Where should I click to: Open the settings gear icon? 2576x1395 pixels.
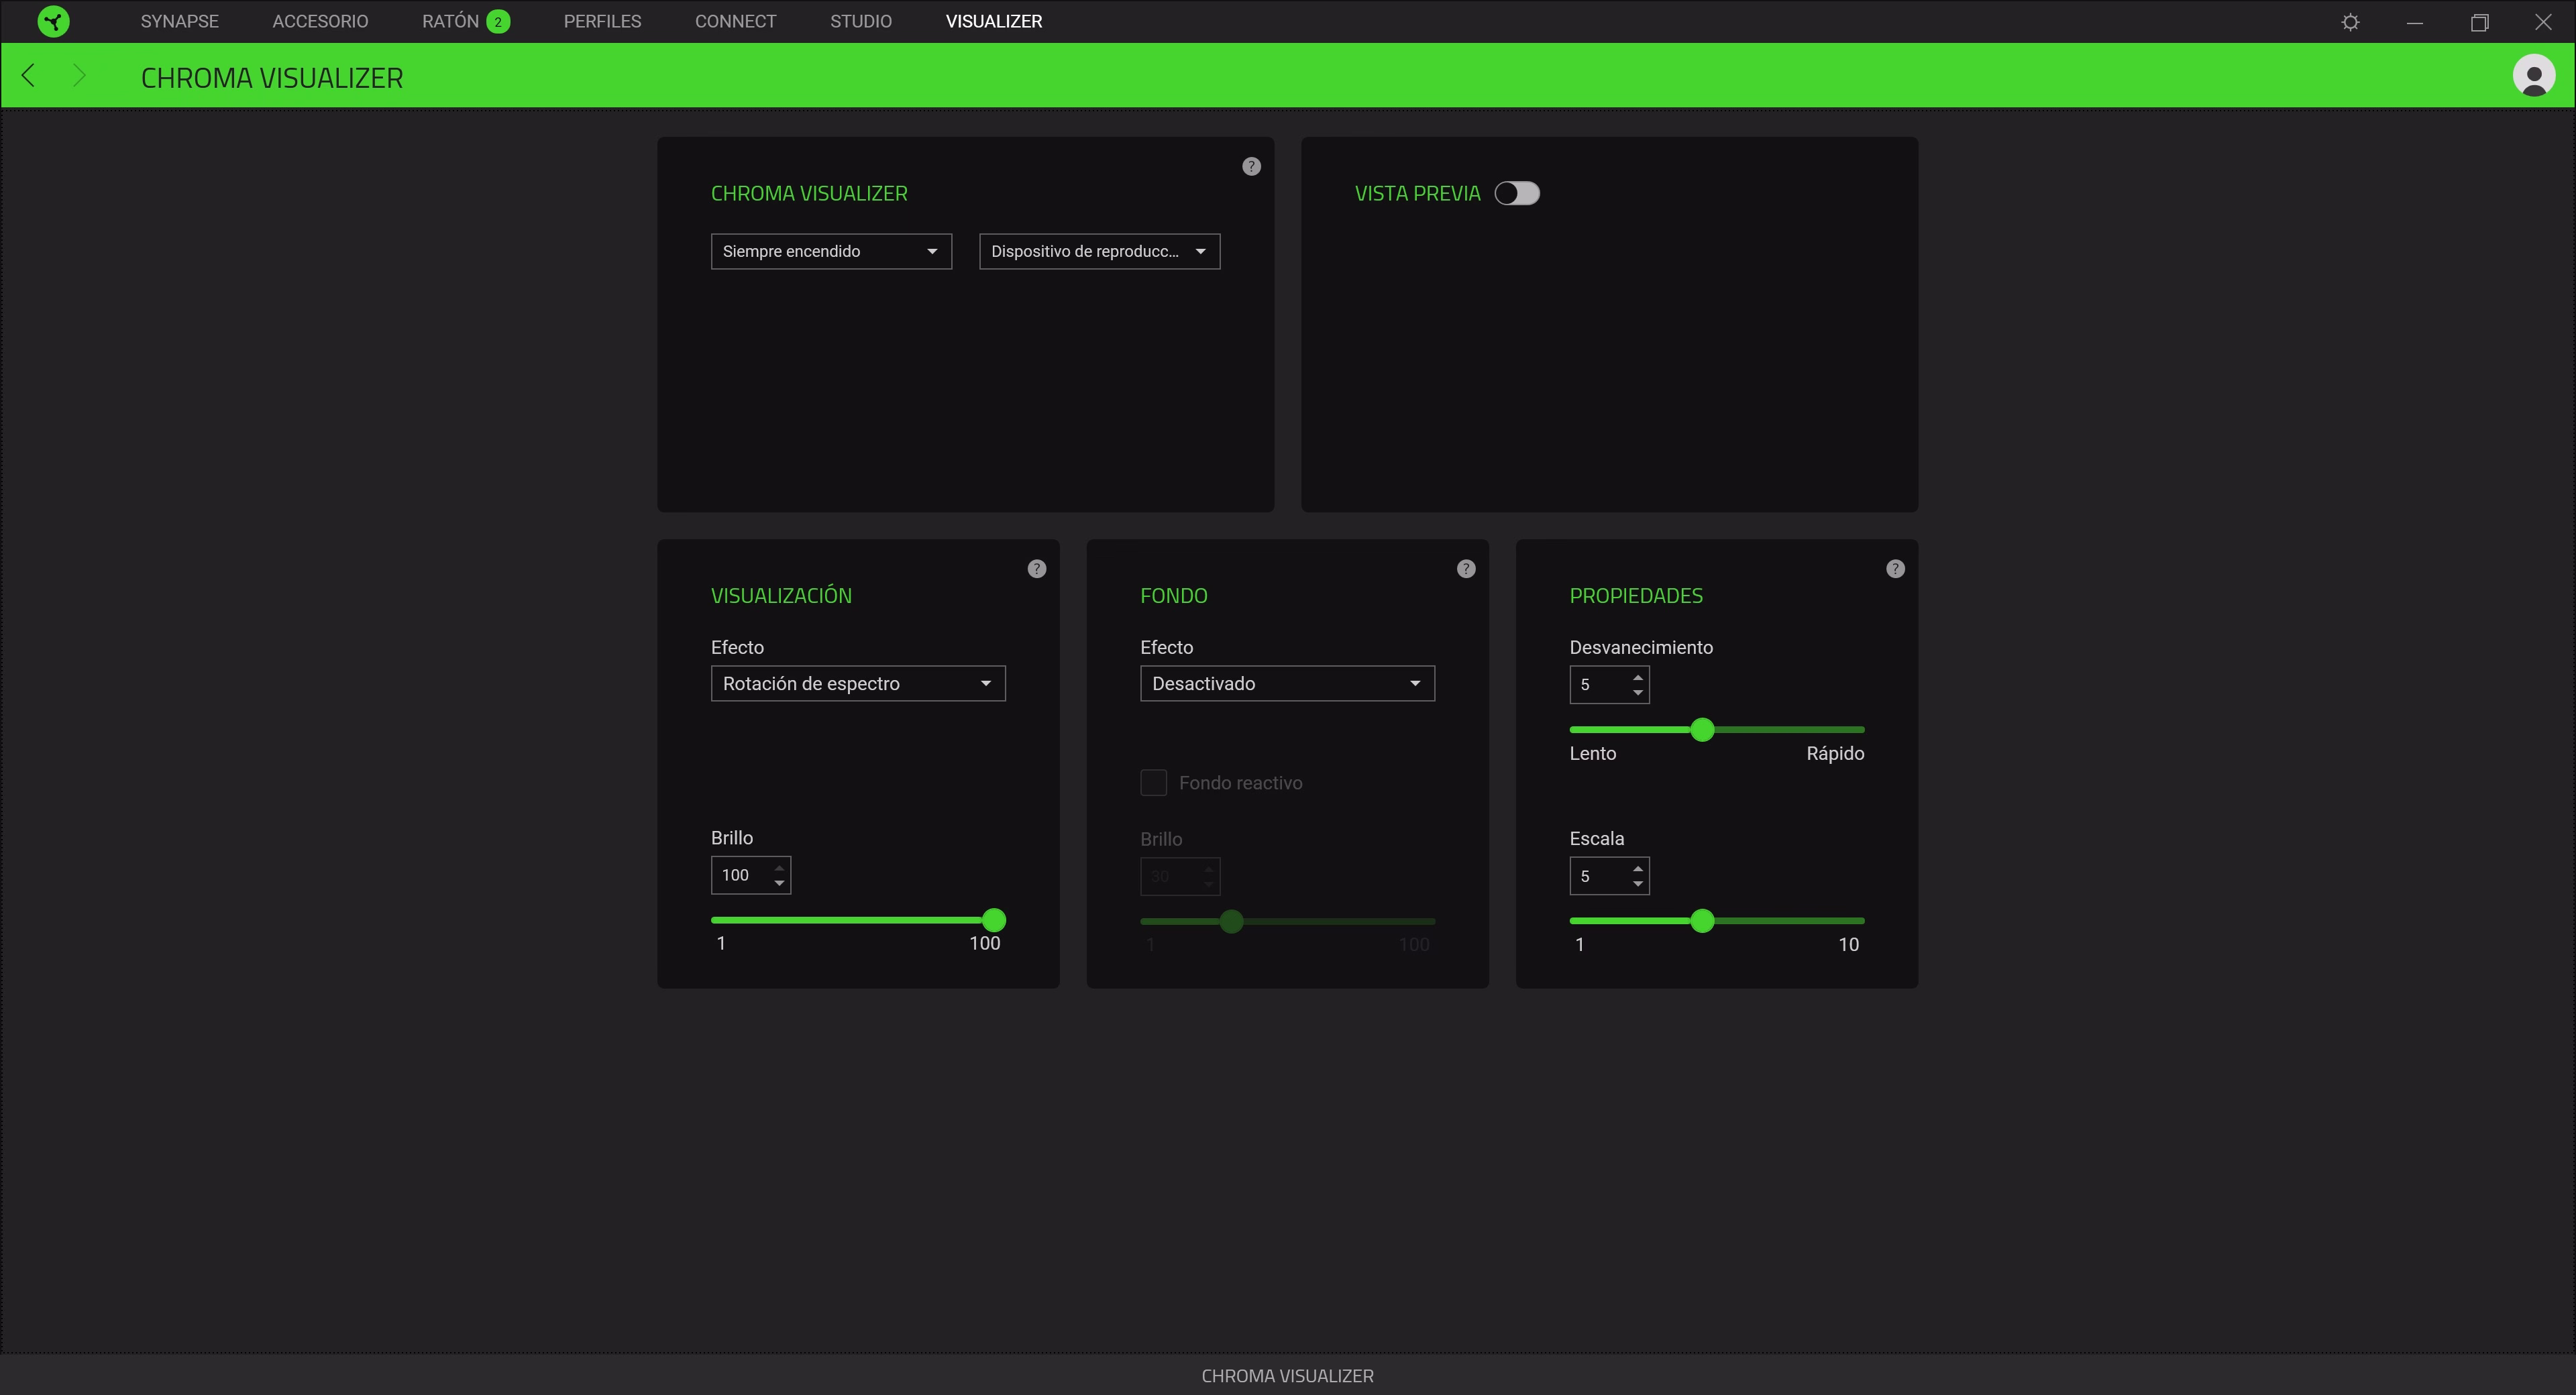tap(2350, 22)
